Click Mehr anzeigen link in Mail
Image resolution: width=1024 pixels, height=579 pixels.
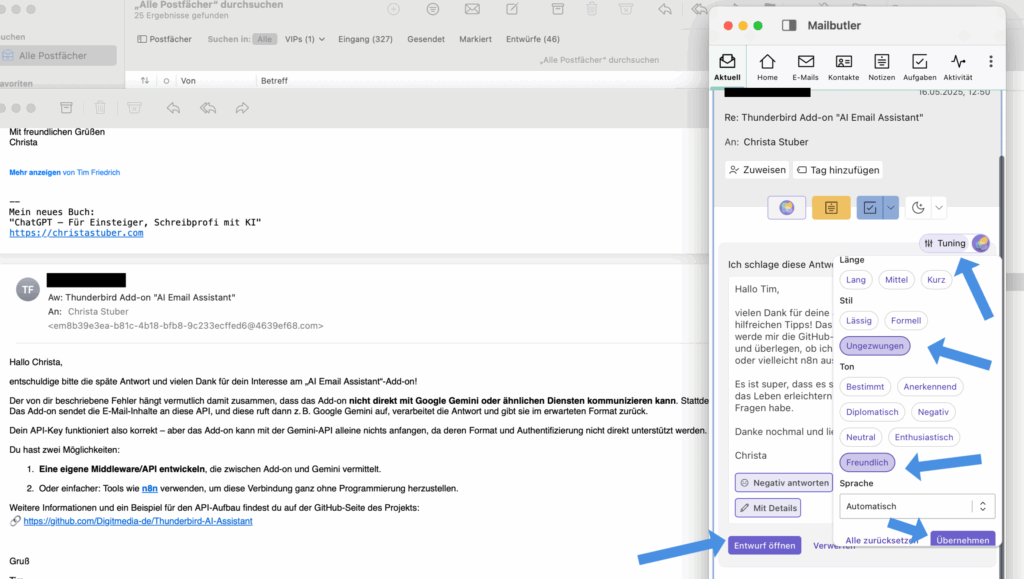(35, 172)
